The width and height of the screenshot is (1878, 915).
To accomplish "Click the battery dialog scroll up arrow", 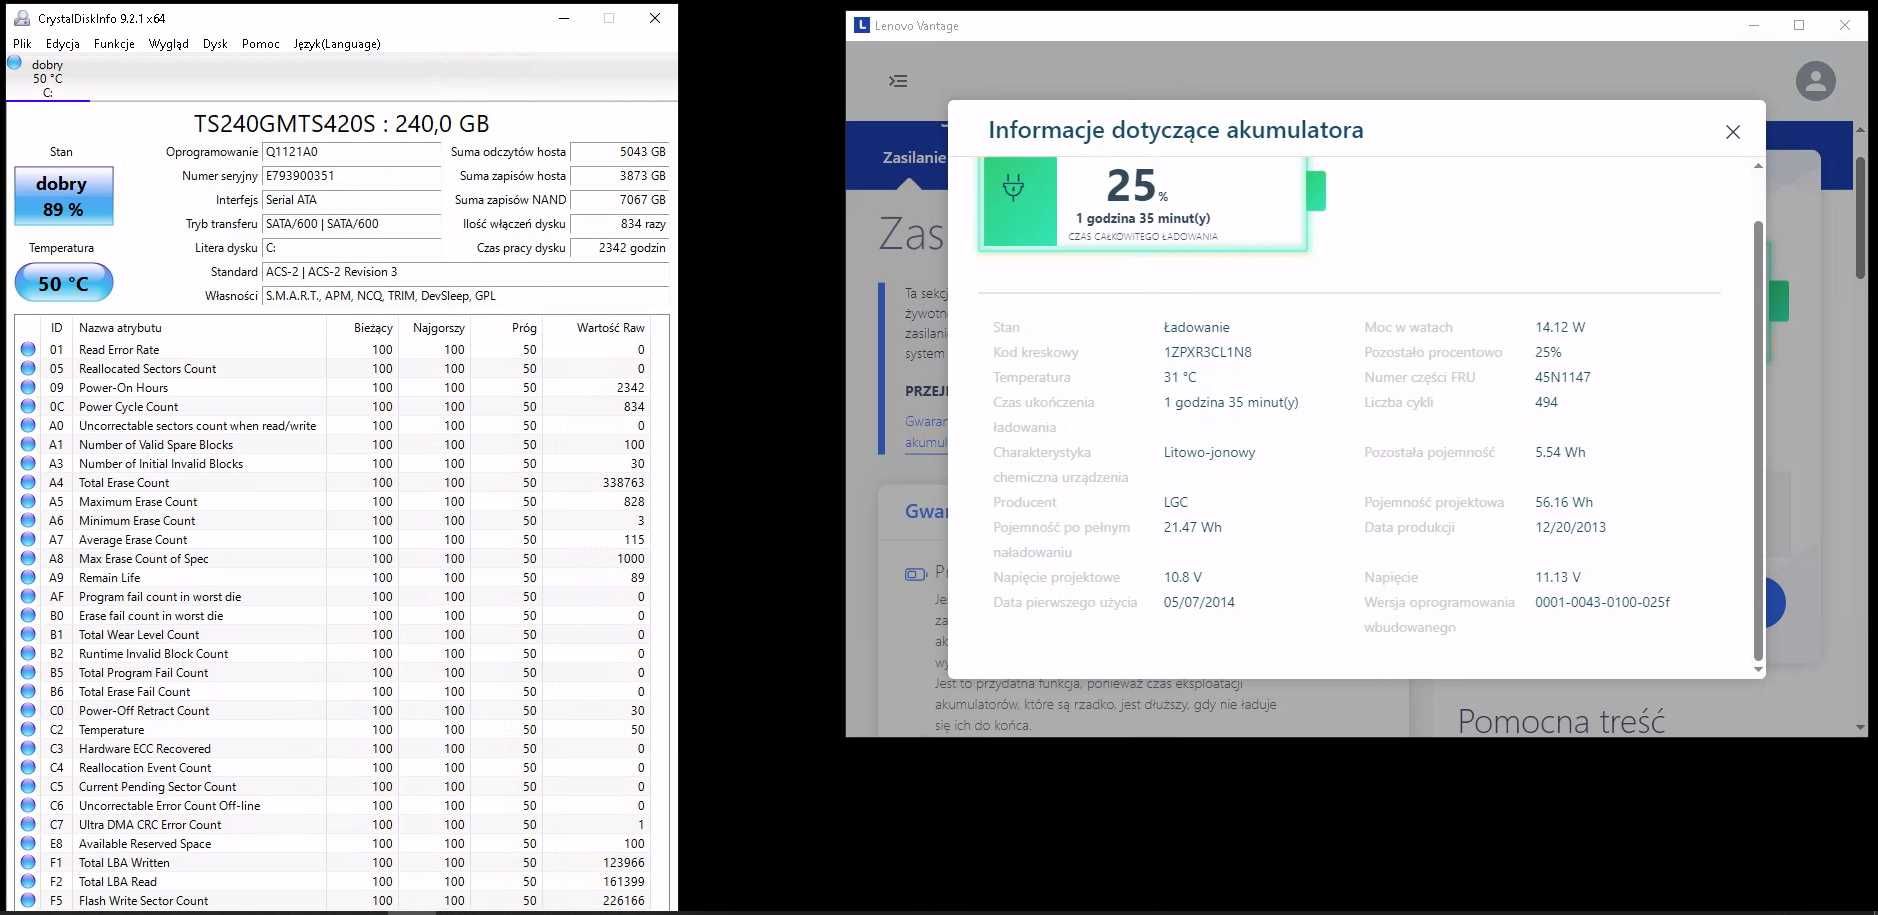I will (1758, 166).
